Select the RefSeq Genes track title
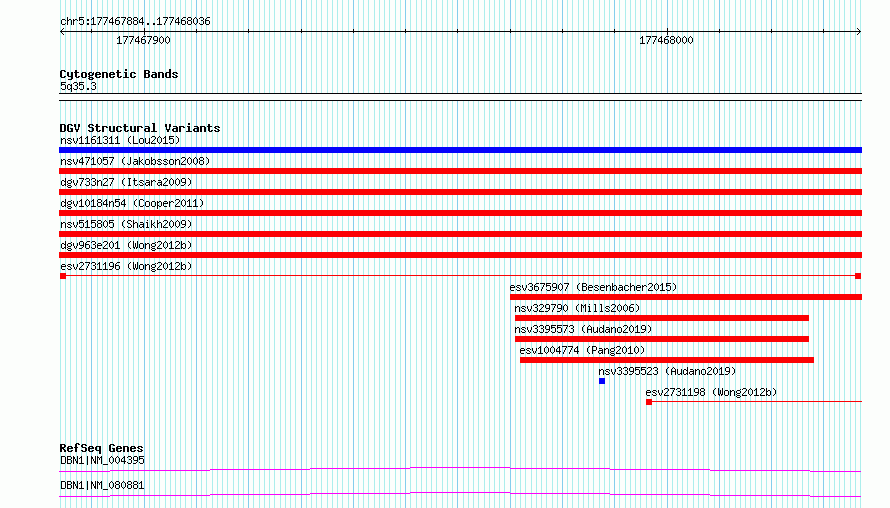This screenshot has width=890, height=508. pos(101,448)
